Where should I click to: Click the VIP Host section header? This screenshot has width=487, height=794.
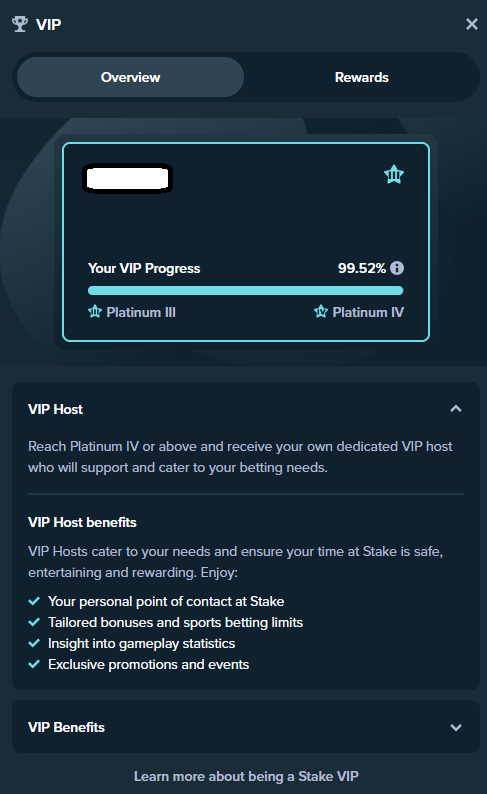point(246,409)
